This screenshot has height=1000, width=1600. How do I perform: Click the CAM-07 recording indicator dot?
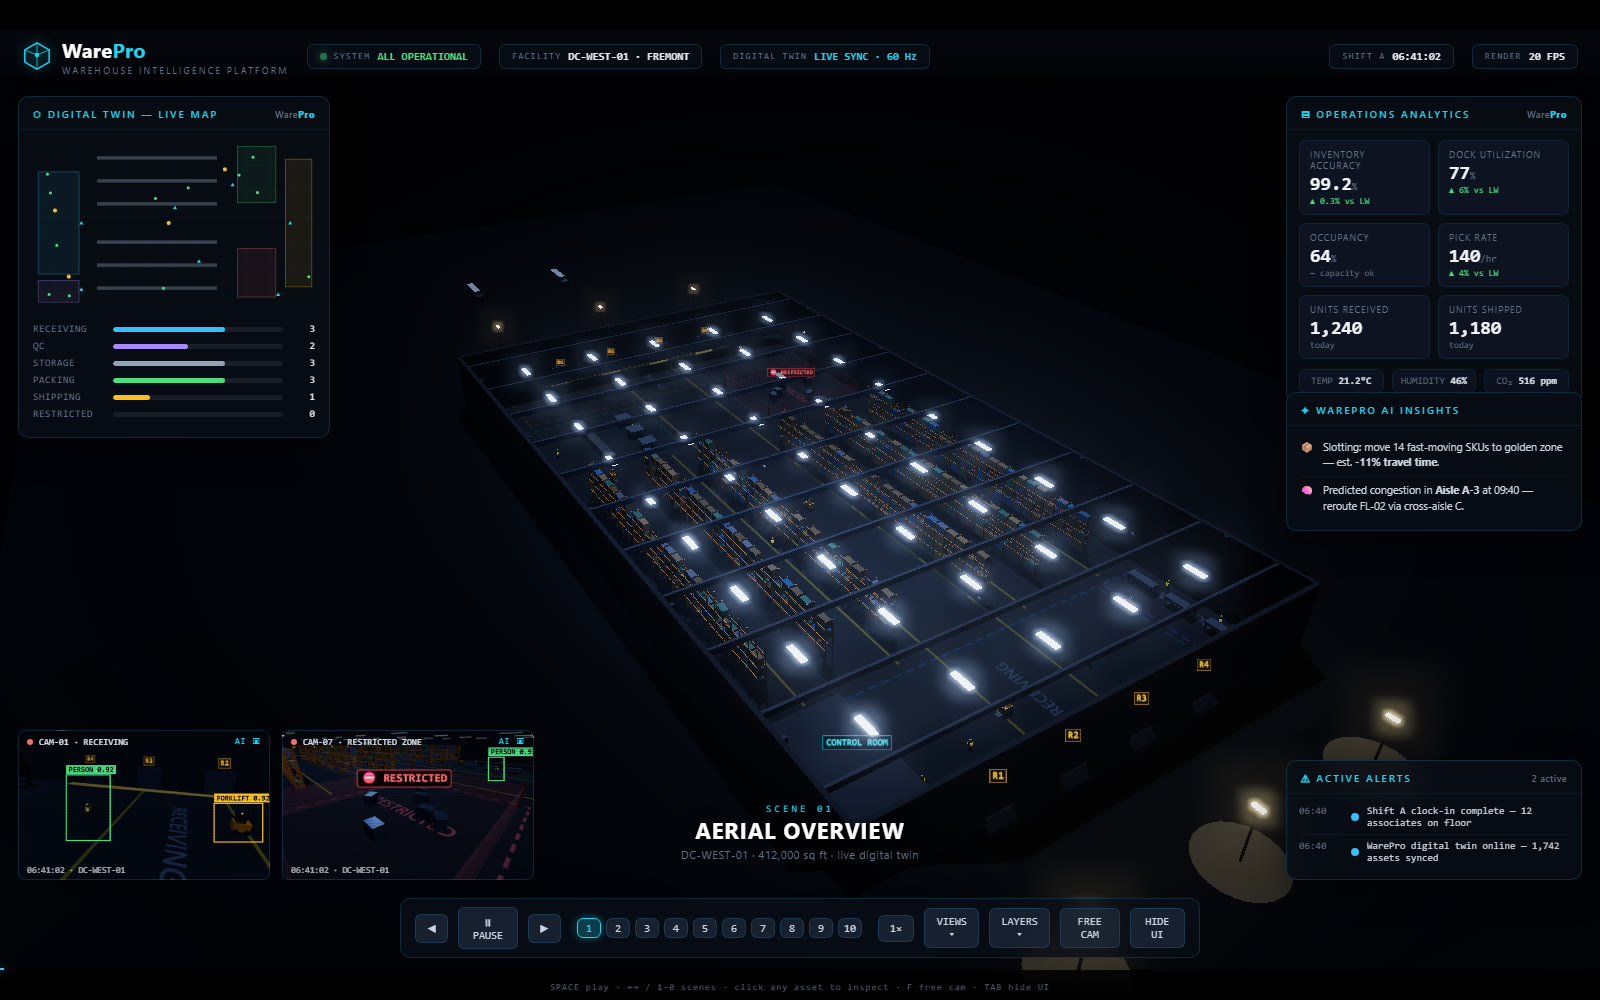click(294, 742)
